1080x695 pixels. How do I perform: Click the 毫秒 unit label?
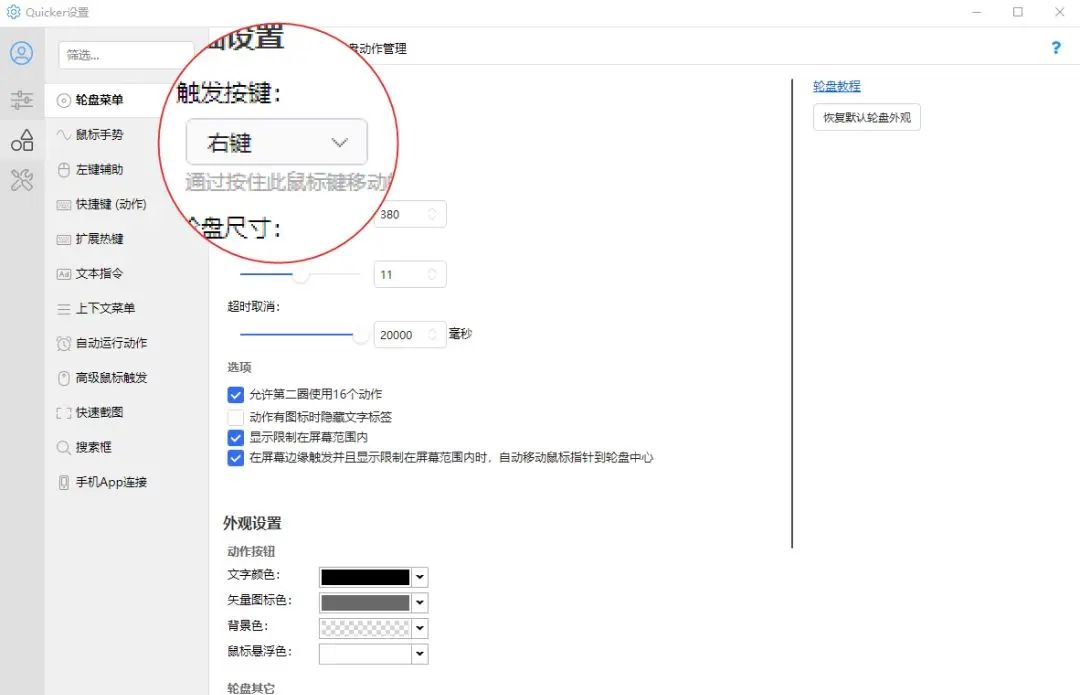tap(460, 333)
